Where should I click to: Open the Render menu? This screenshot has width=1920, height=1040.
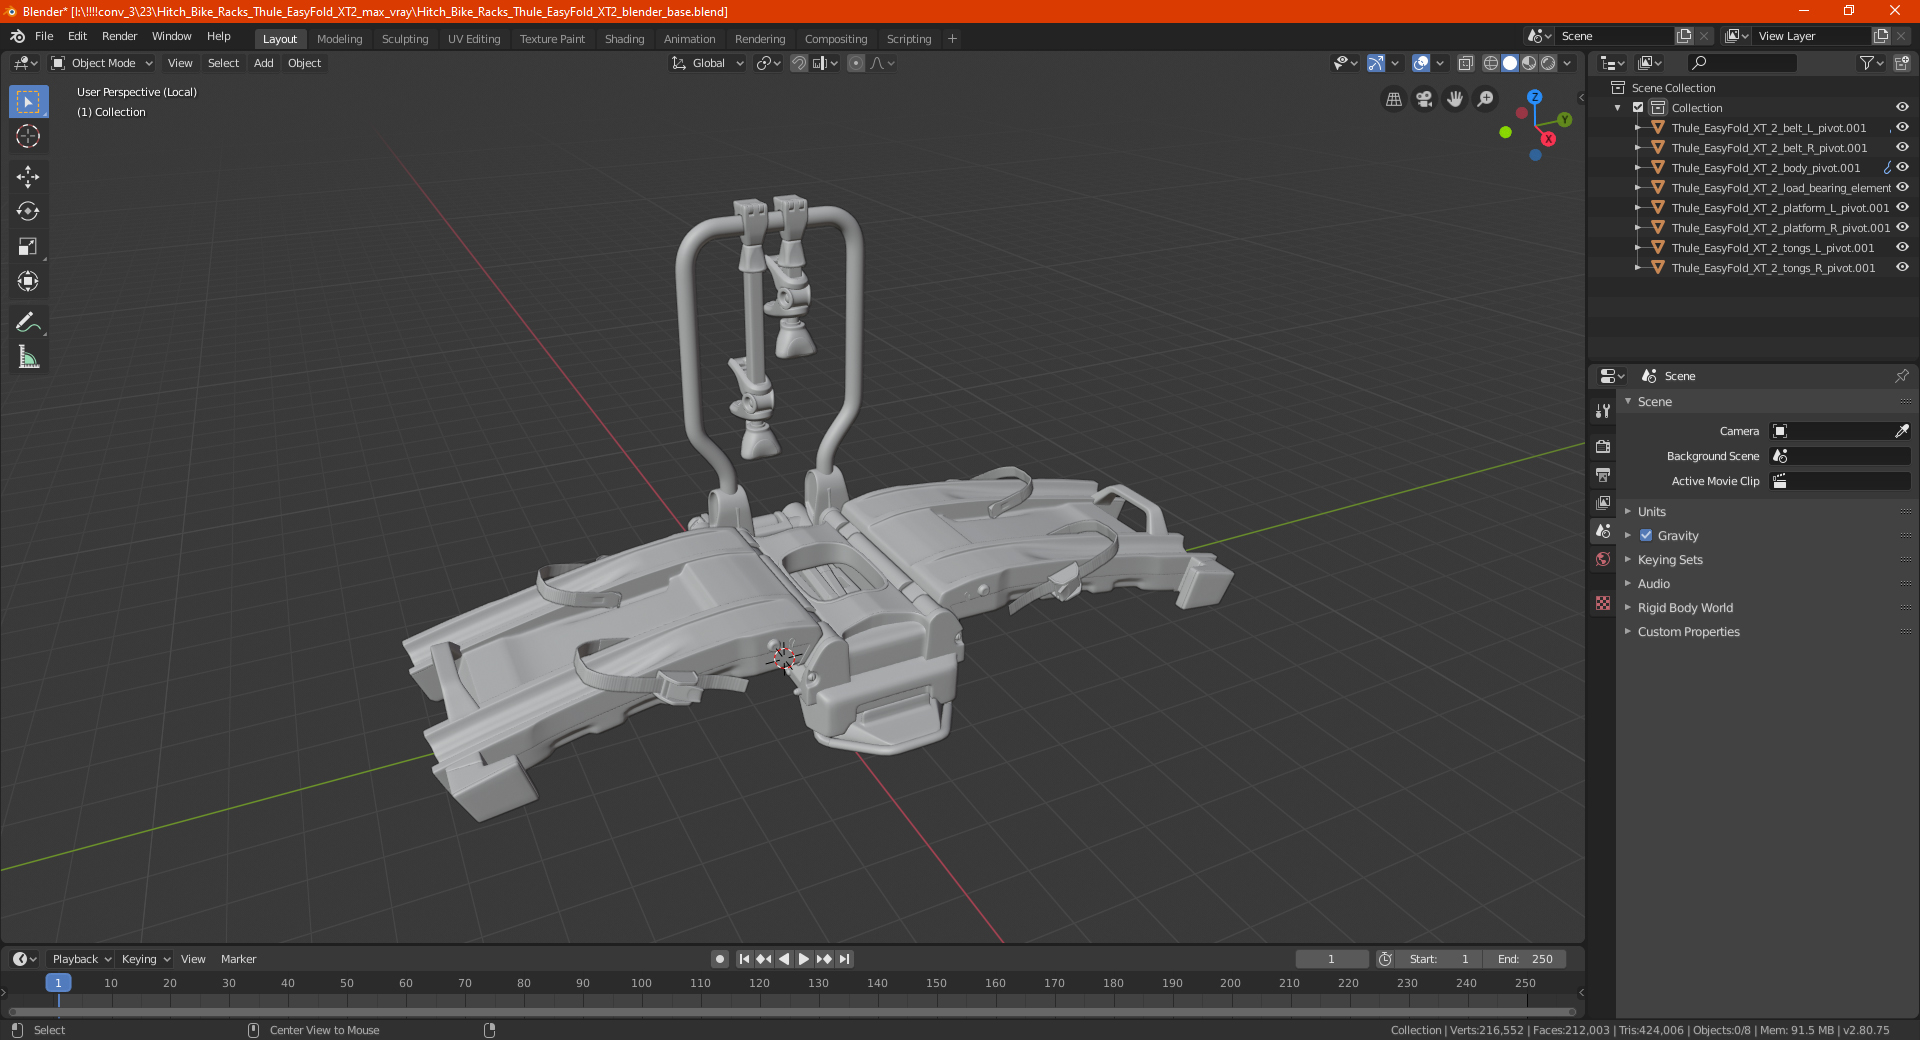tap(119, 36)
